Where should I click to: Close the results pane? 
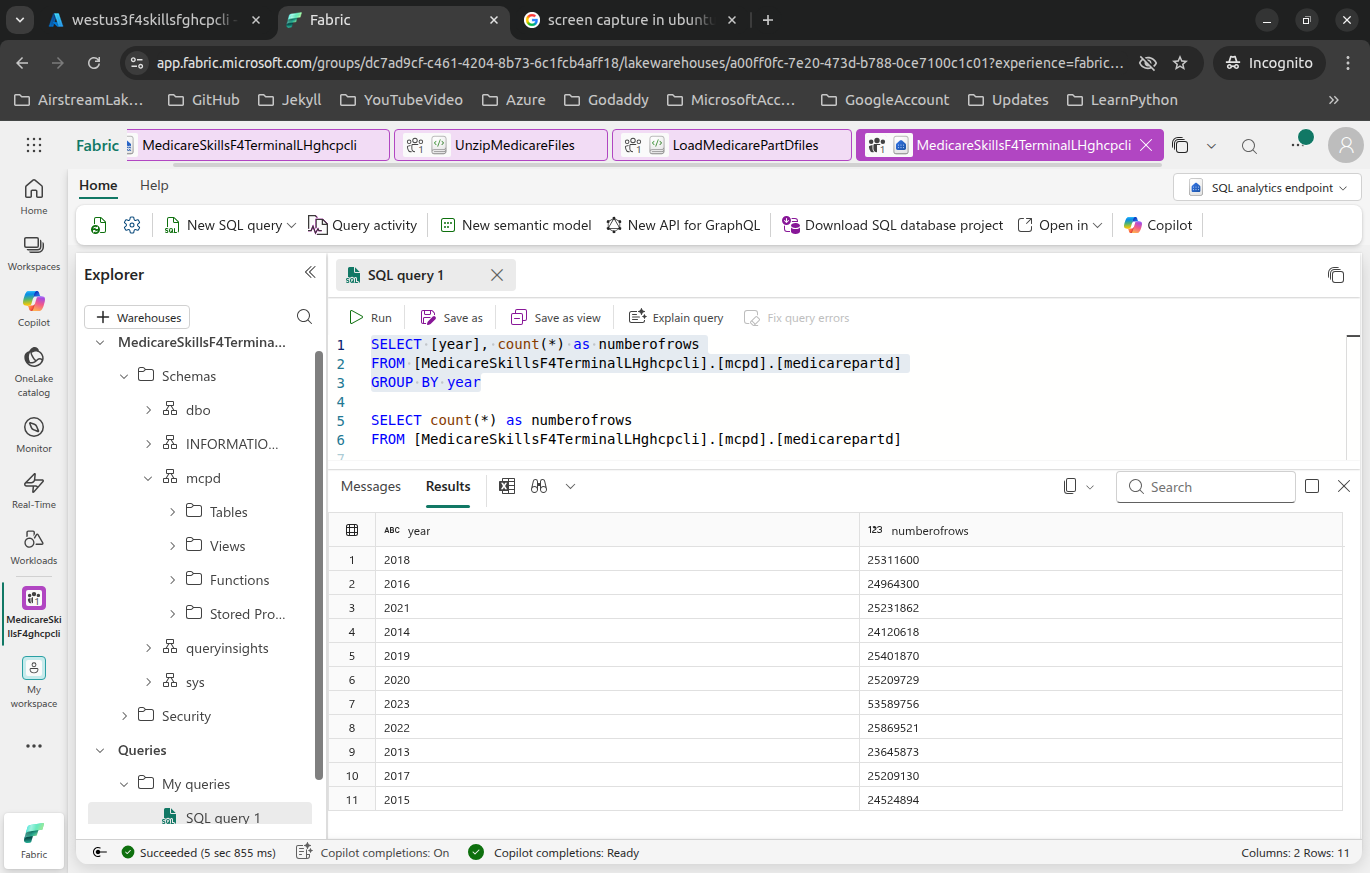1344,486
